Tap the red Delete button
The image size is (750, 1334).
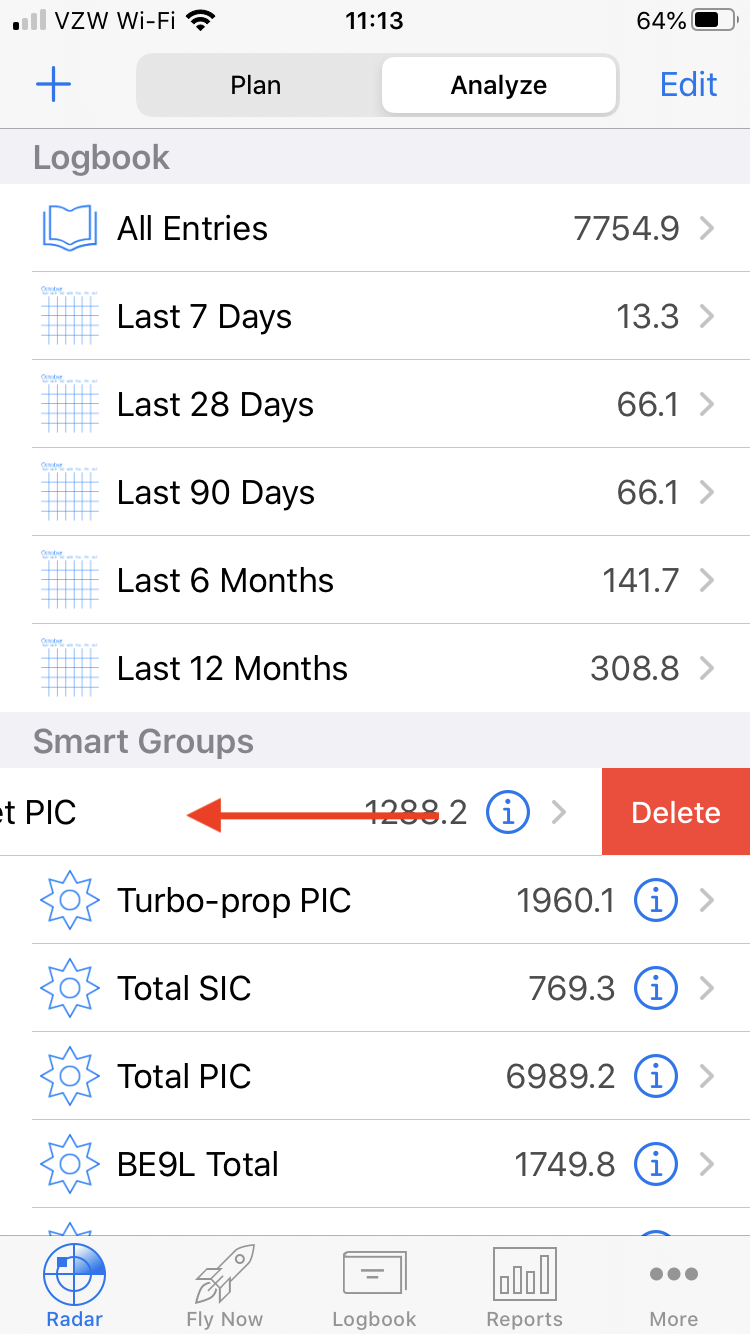tap(676, 812)
